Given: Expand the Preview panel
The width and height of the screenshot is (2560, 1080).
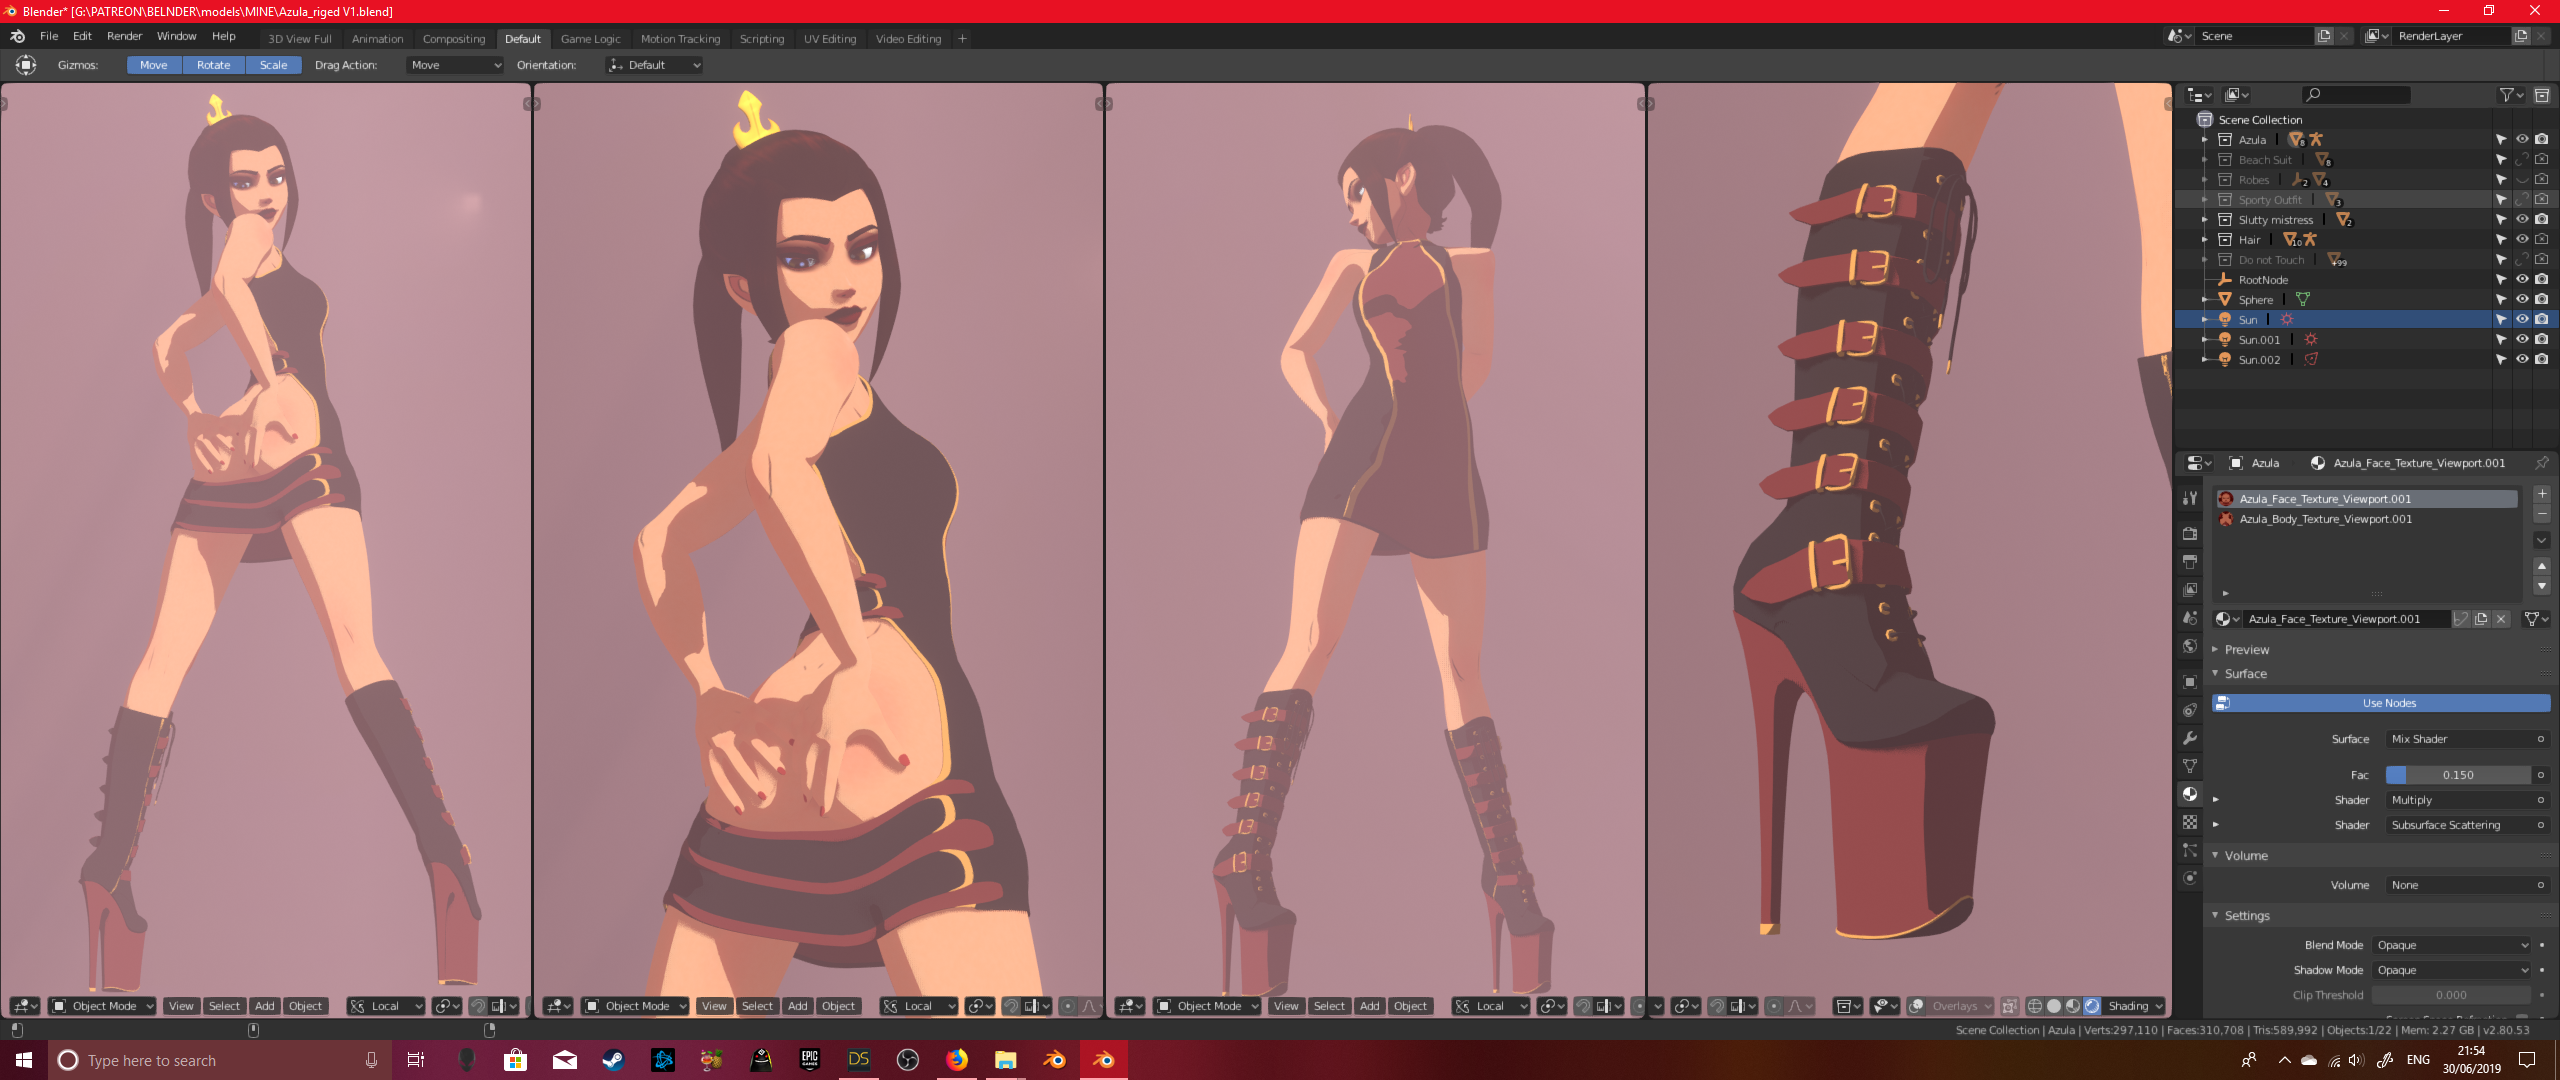Looking at the screenshot, I should (x=2215, y=650).
